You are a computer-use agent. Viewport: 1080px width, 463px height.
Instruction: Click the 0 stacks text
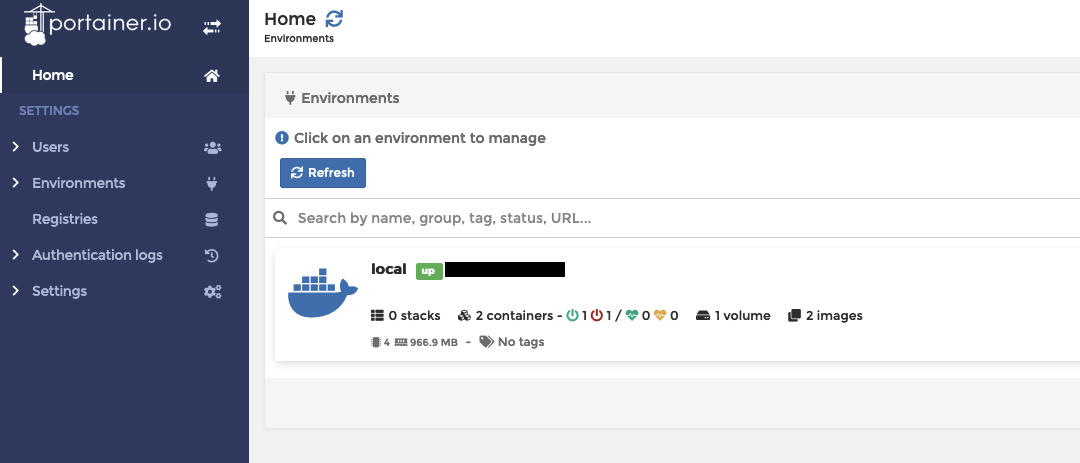414,316
